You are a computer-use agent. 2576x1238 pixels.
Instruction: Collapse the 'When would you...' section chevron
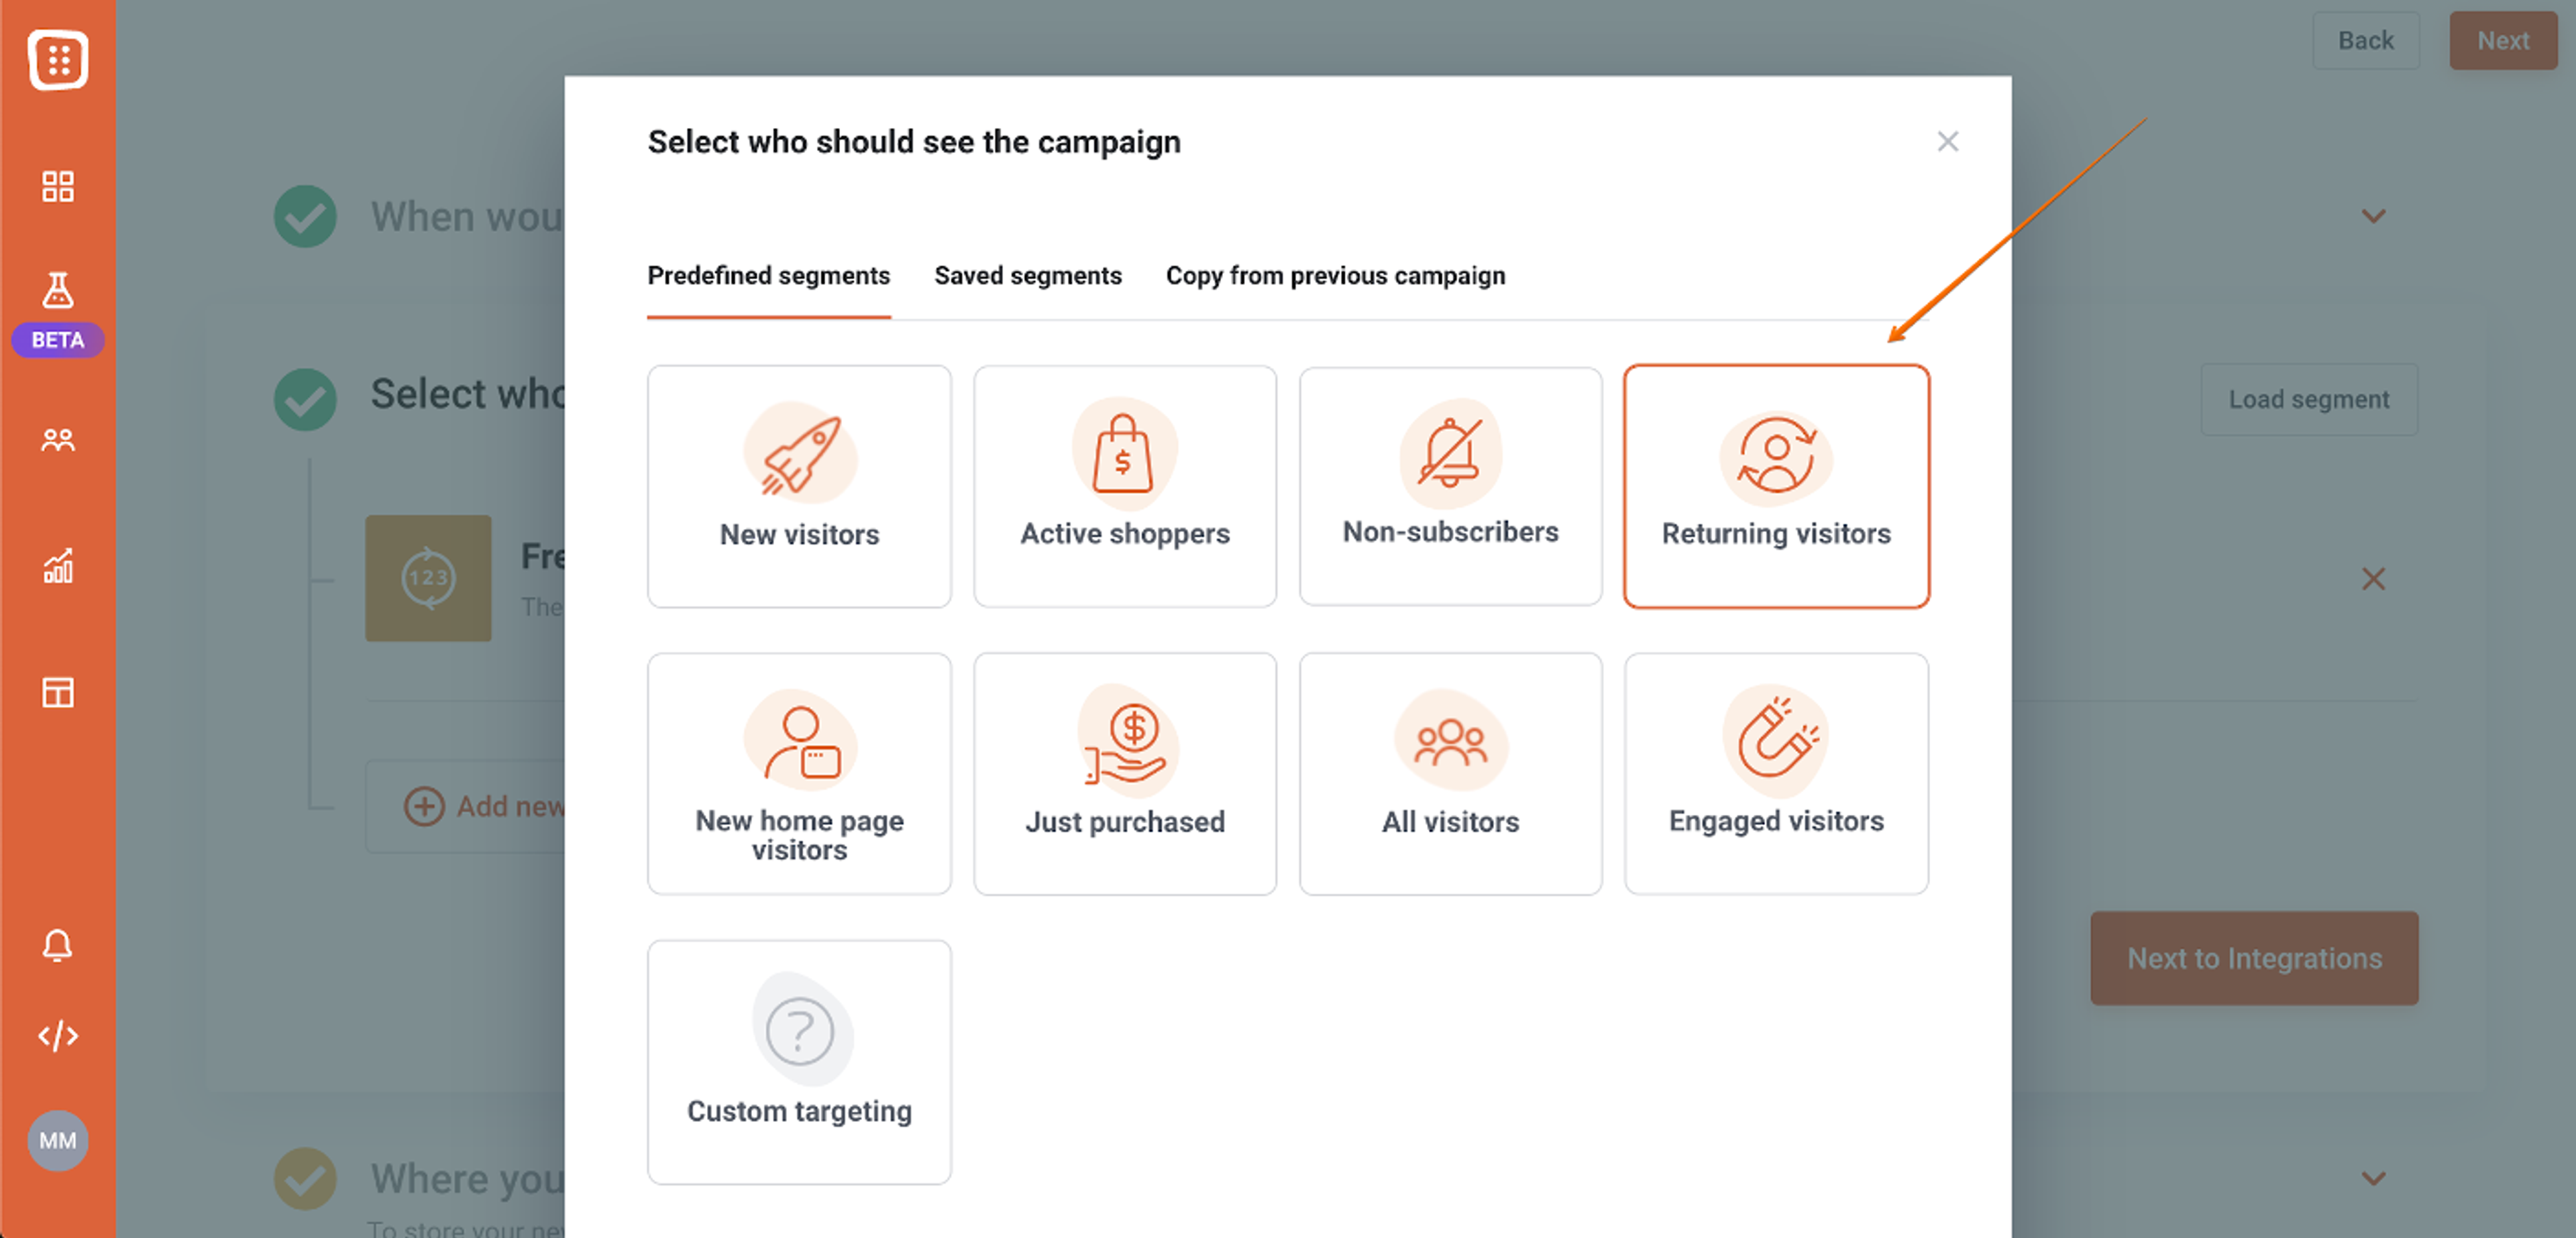pos(2372,216)
